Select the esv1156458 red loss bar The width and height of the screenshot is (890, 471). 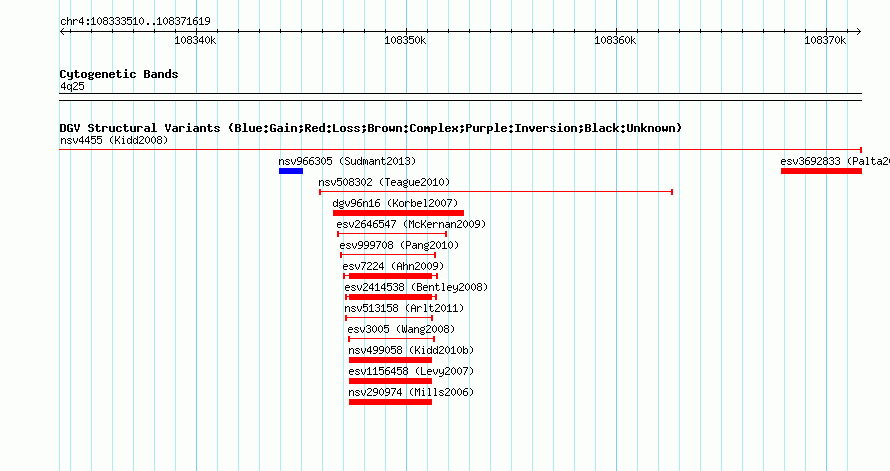tap(391, 381)
